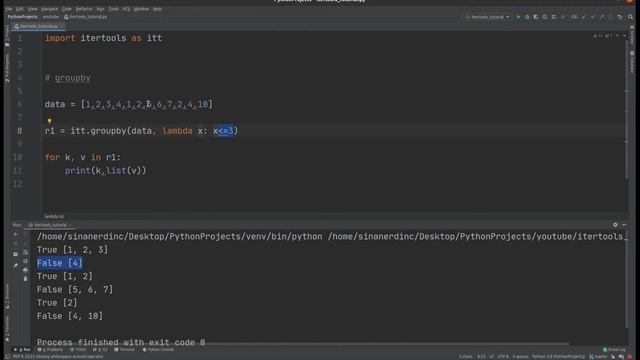This screenshot has height=360, width=640.
Task: Open the Navigate menu
Action: coord(49,9)
